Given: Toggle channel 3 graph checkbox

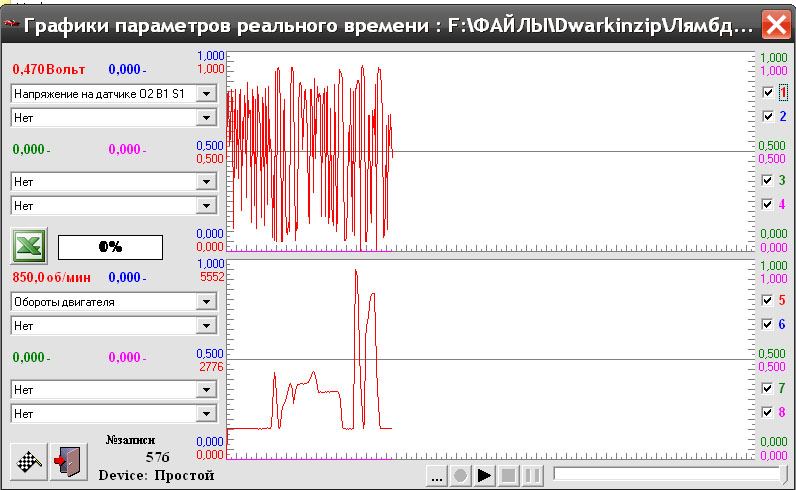Looking at the screenshot, I should (768, 180).
